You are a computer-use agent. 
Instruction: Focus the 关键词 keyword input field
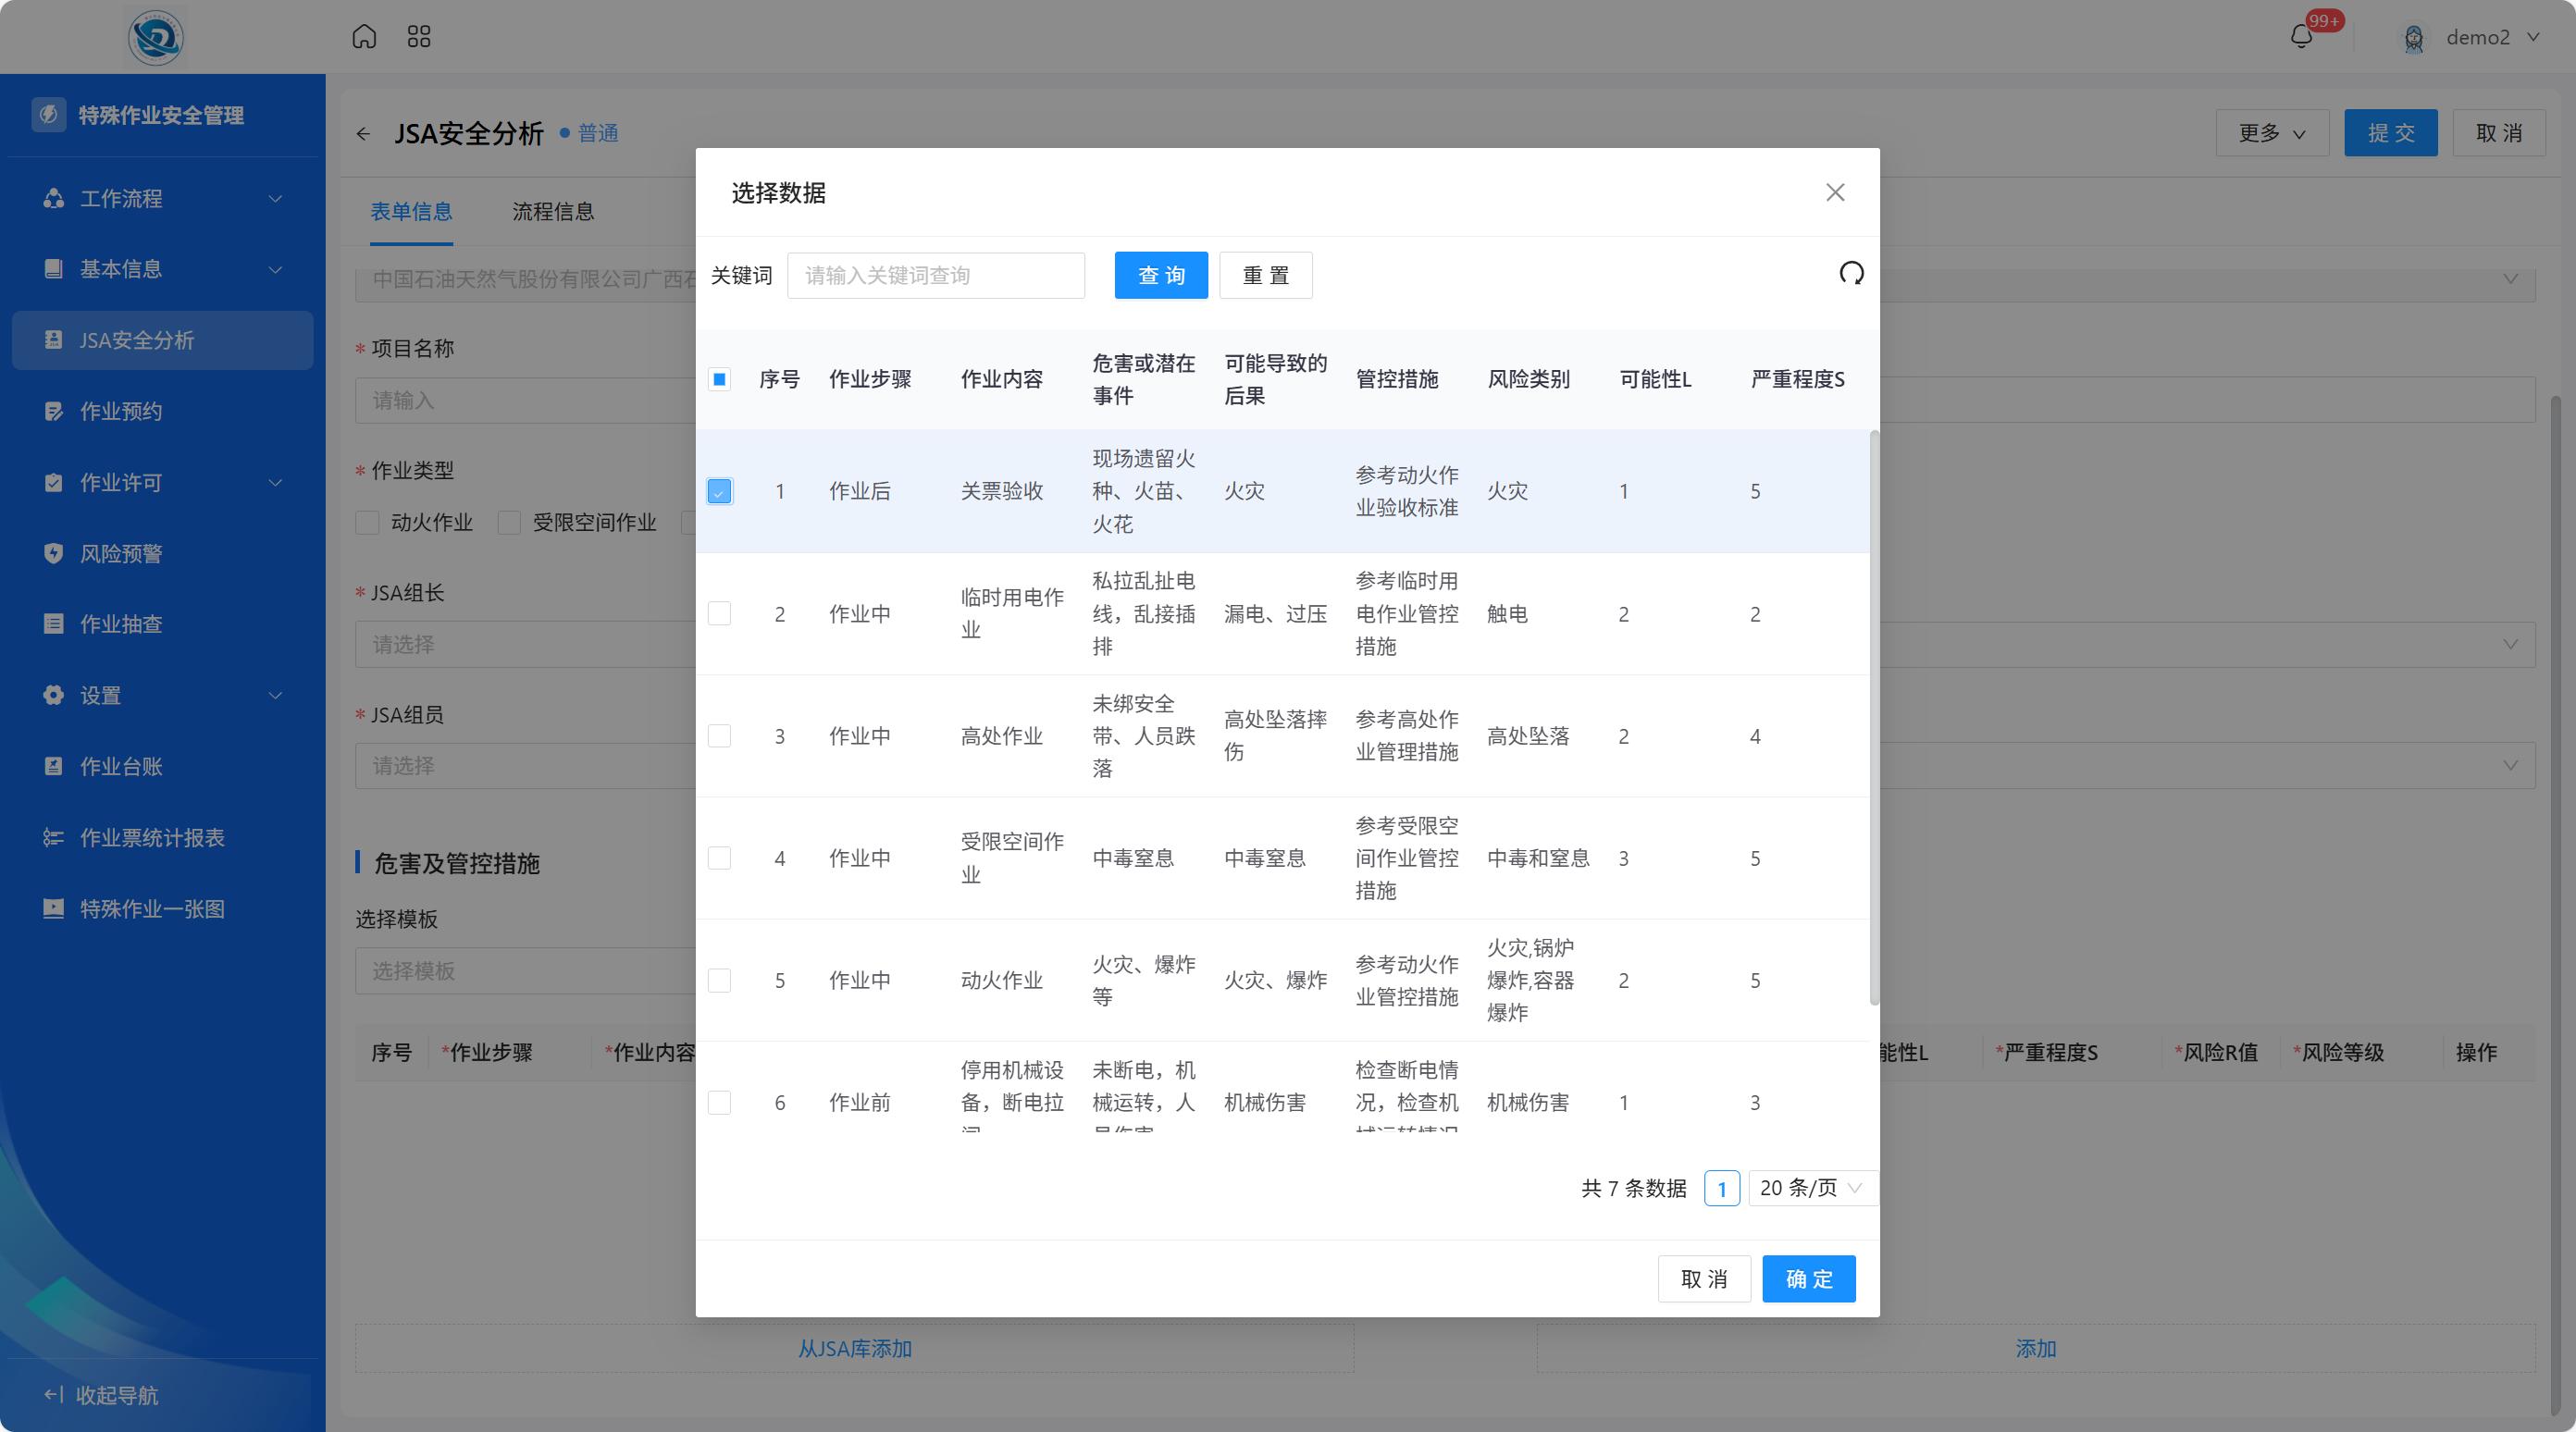pyautogui.click(x=935, y=275)
